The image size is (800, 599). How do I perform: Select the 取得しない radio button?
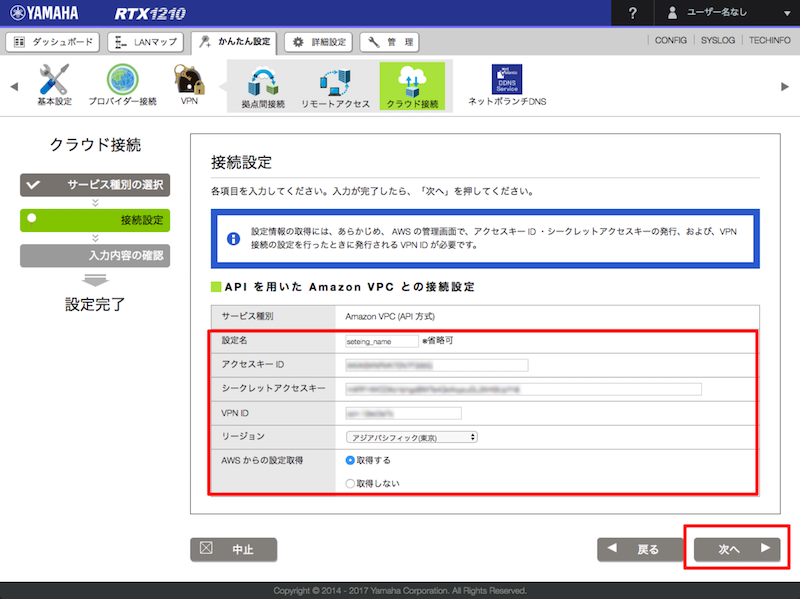(x=350, y=483)
